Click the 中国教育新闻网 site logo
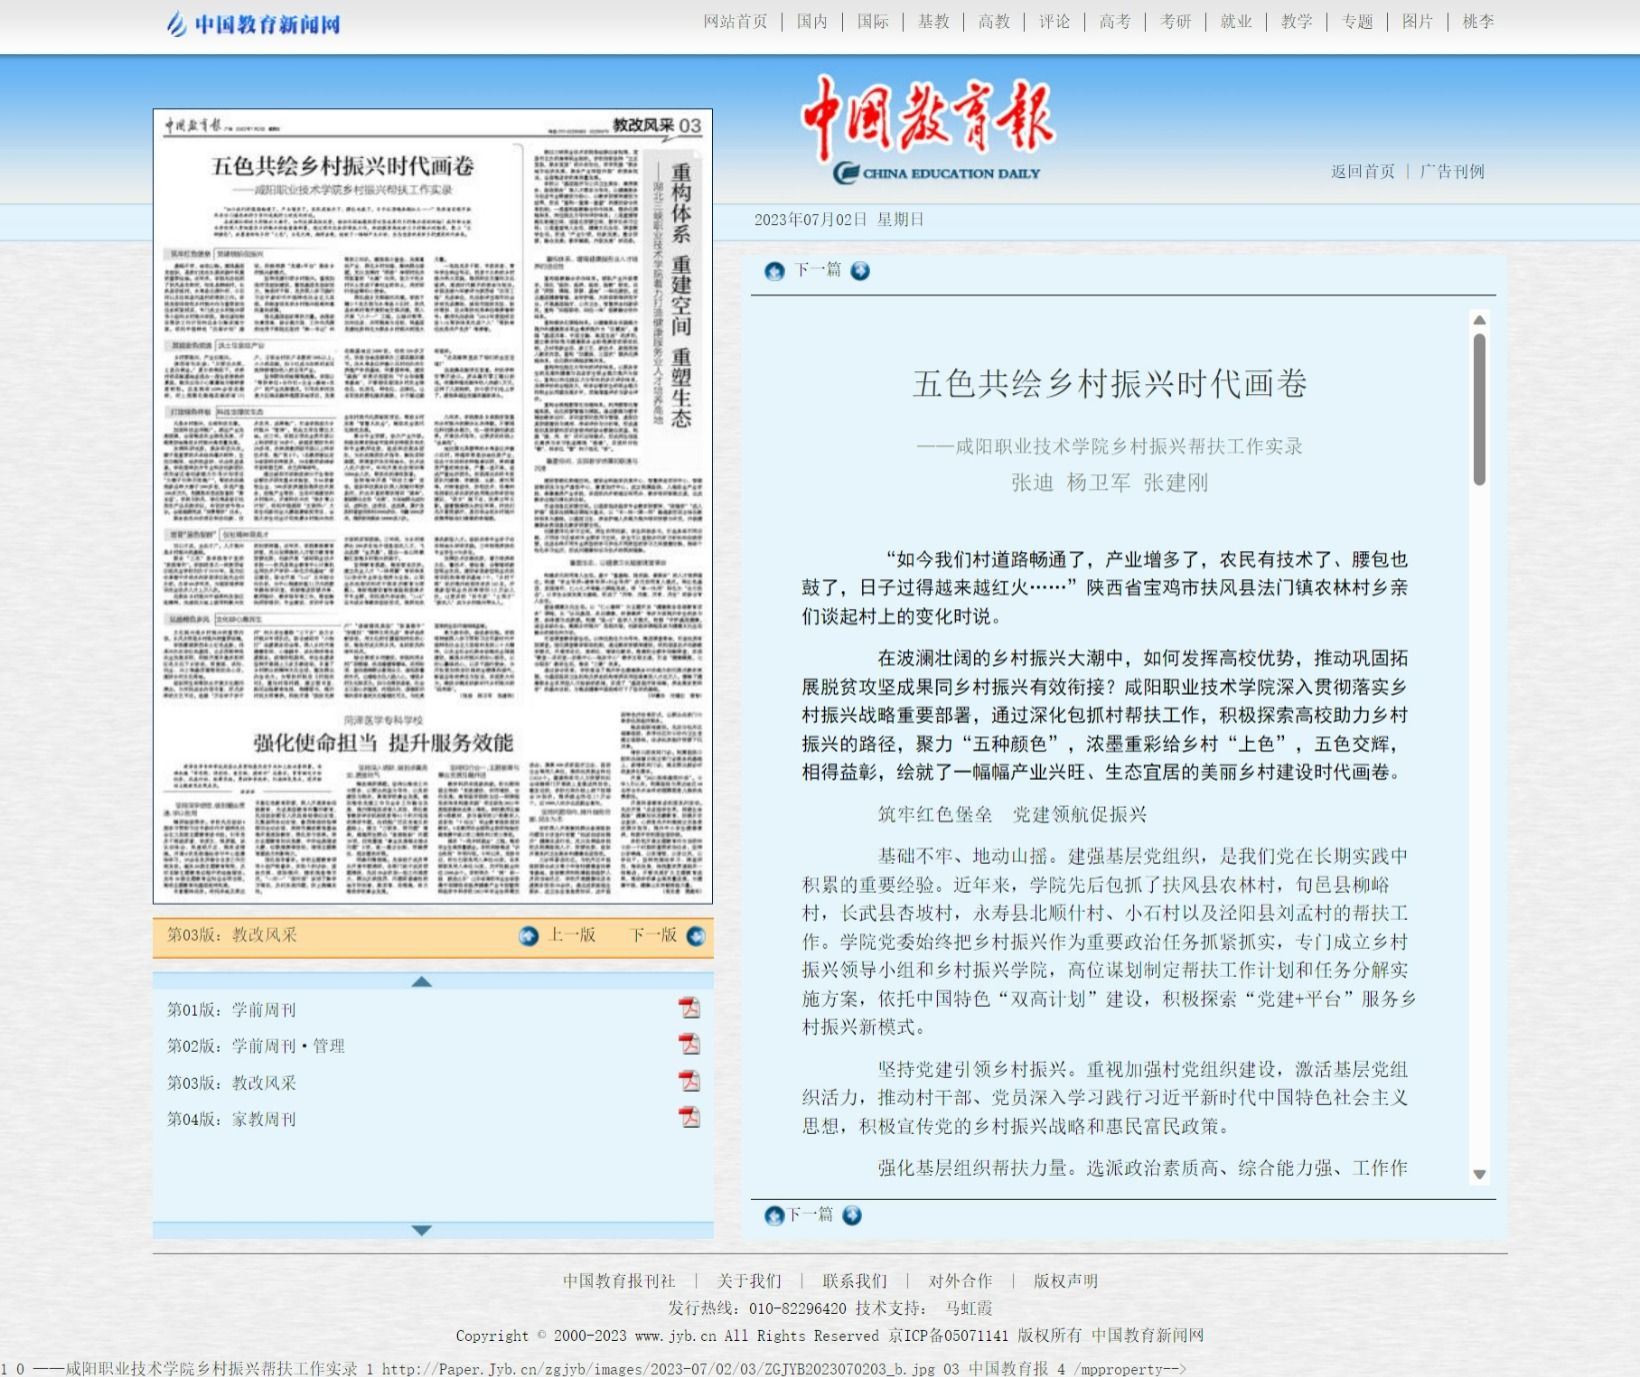Image resolution: width=1640 pixels, height=1377 pixels. [254, 23]
